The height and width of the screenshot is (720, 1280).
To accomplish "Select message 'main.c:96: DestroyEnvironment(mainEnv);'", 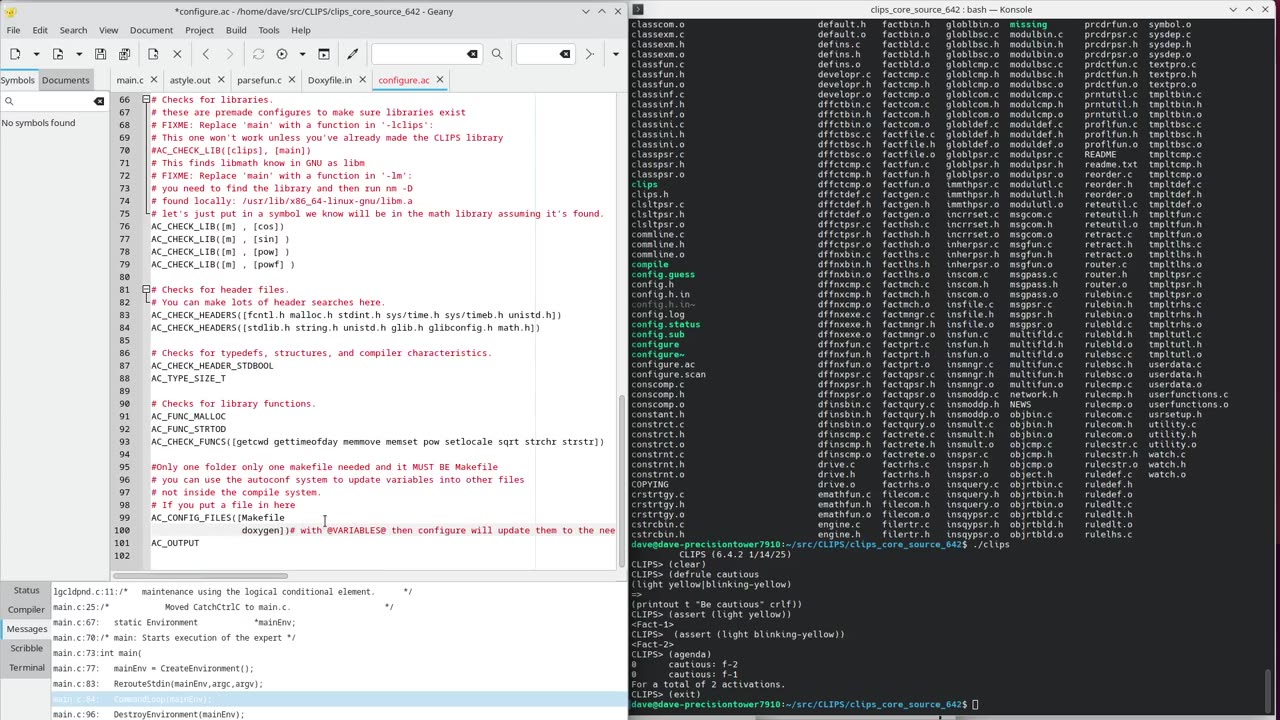I will coord(339,715).
